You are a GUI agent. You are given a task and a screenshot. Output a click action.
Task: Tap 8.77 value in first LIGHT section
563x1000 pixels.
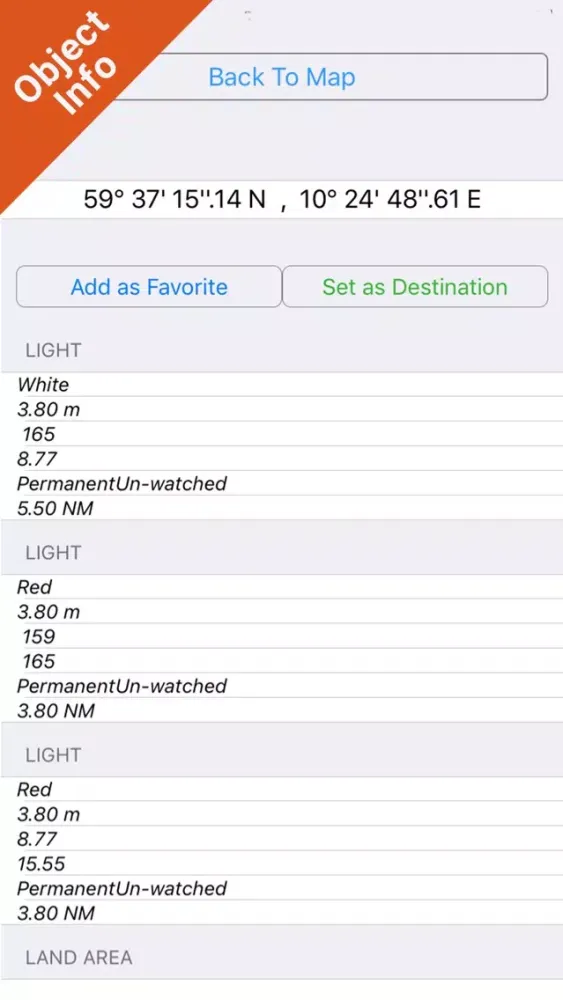[x=282, y=459]
